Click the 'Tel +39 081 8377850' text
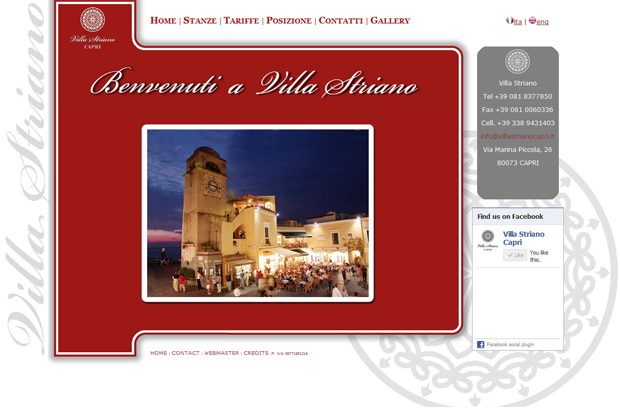 click(517, 96)
